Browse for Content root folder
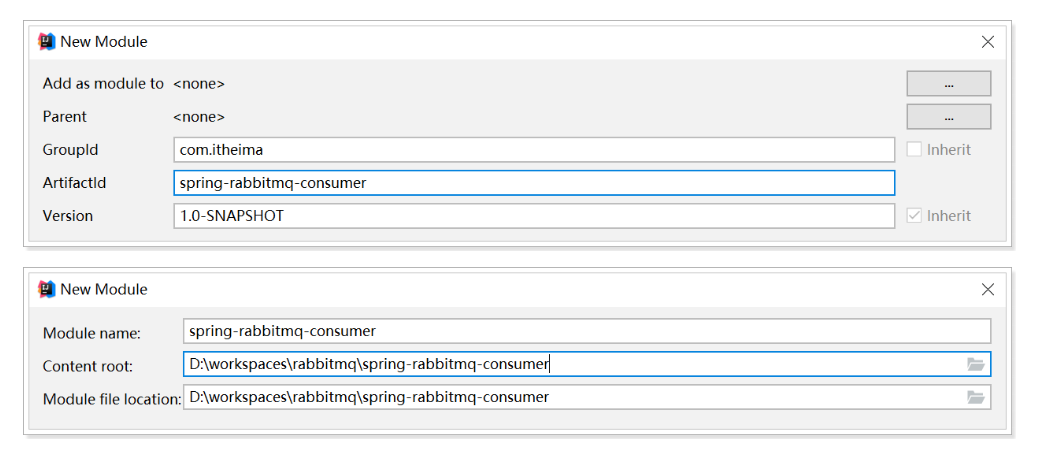 976,364
